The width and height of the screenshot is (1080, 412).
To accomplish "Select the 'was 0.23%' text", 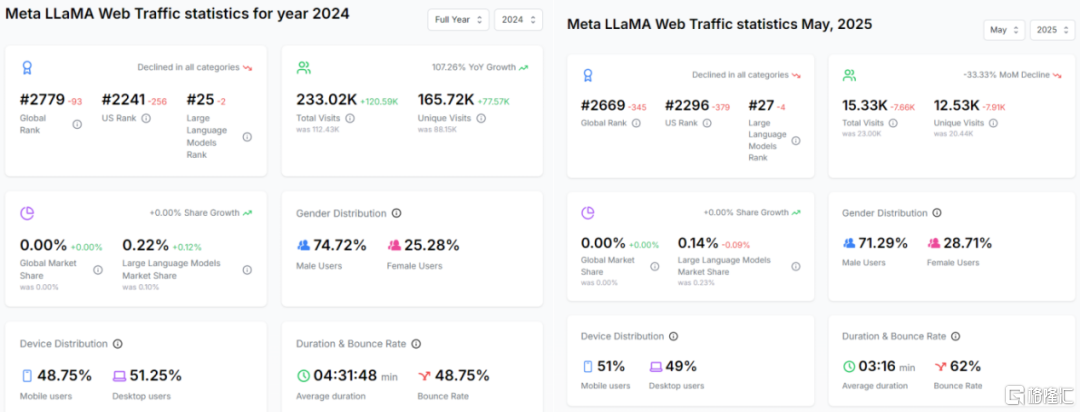I will 696,283.
